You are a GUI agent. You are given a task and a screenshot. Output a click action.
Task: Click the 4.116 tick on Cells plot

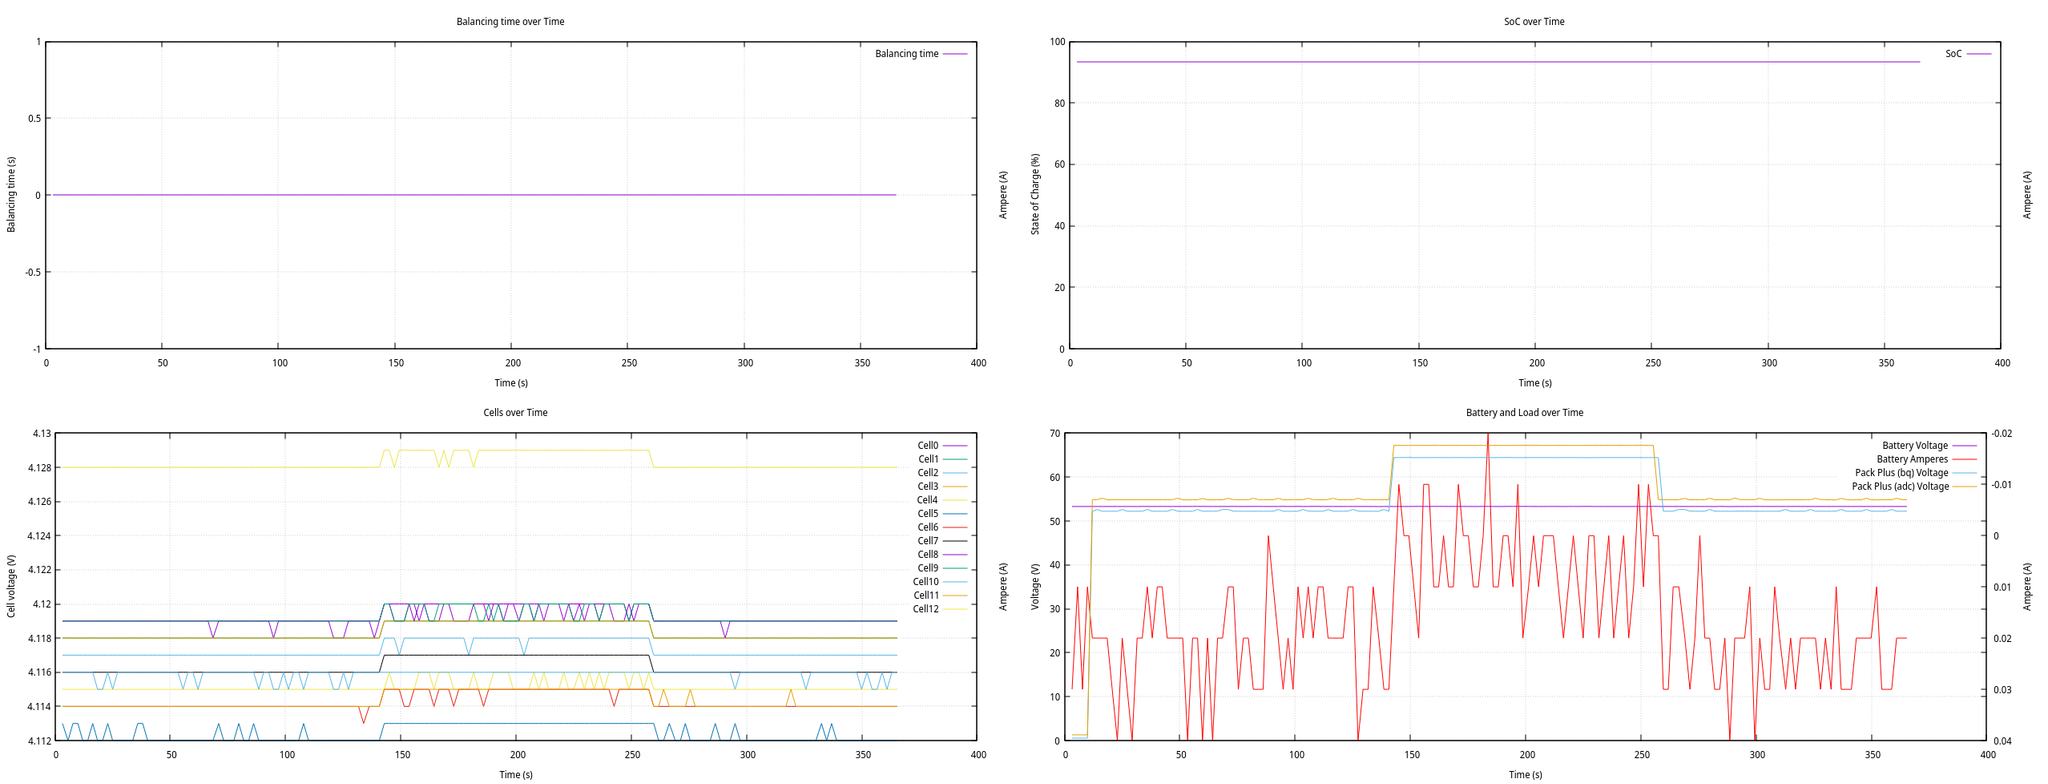tap(40, 673)
